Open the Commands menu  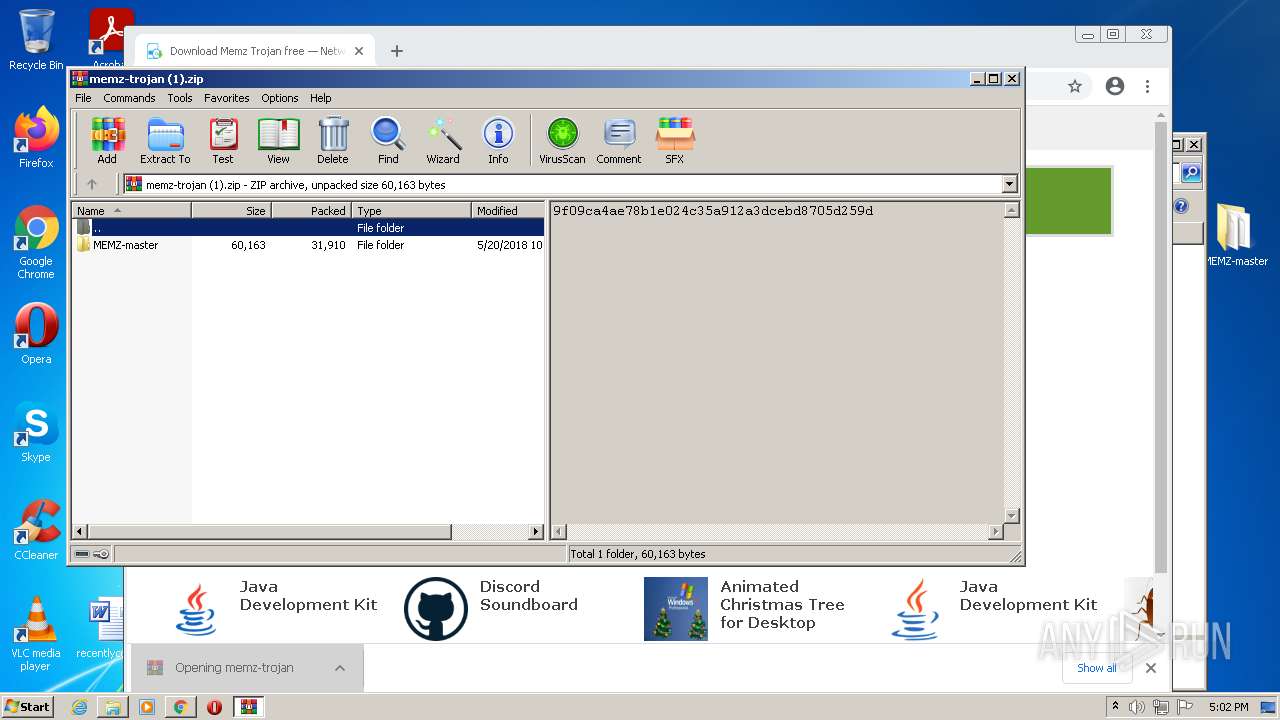click(x=129, y=98)
